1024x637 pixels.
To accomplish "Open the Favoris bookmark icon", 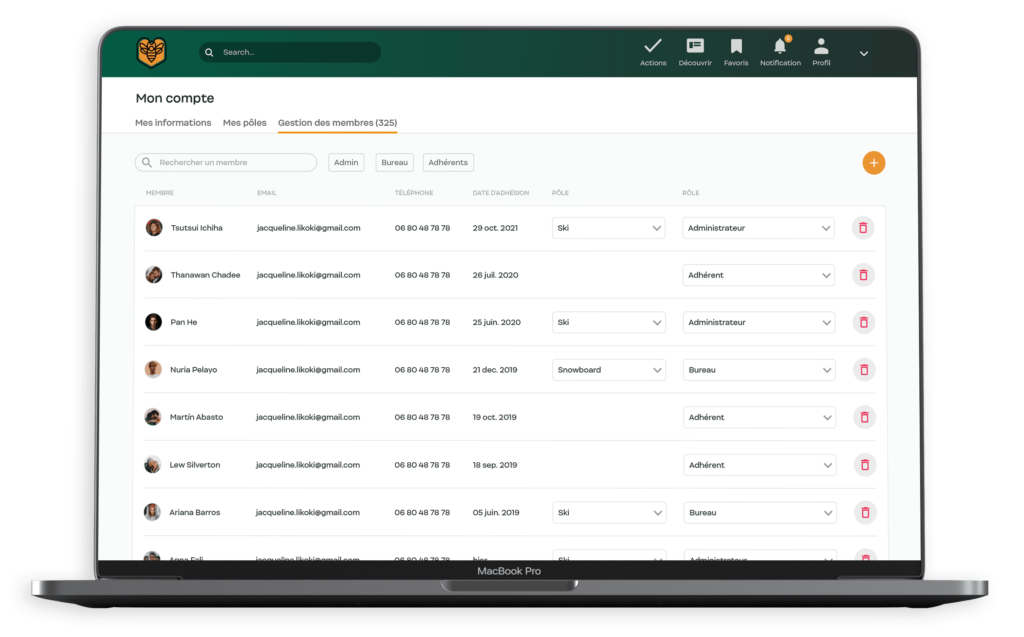I will click(736, 47).
